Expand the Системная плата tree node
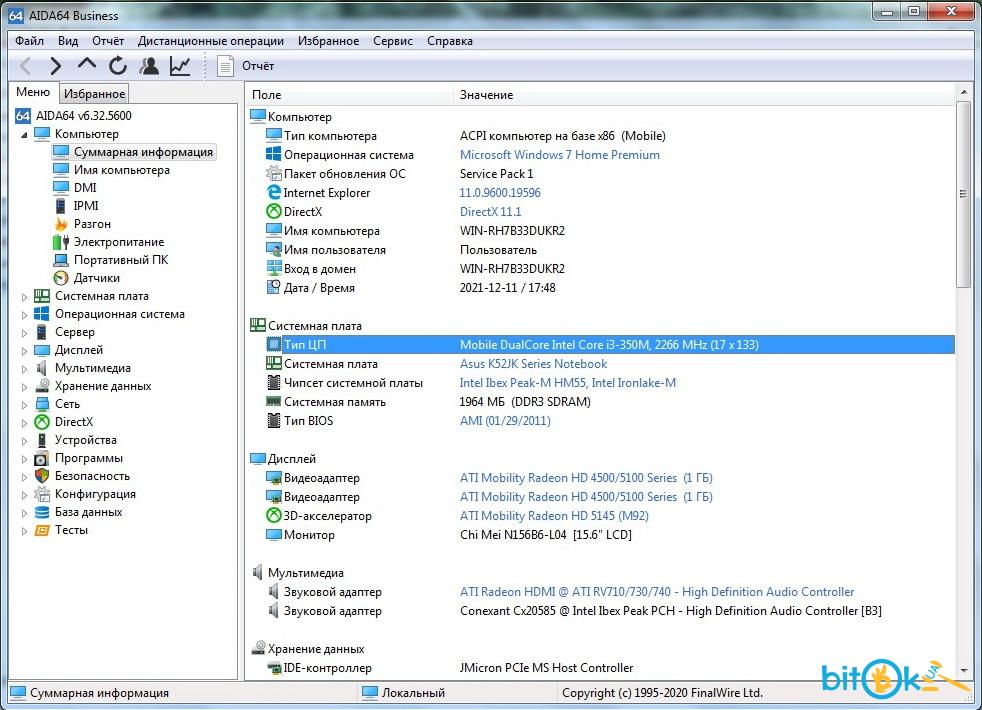Screen dimensions: 982x710 [x=24, y=297]
